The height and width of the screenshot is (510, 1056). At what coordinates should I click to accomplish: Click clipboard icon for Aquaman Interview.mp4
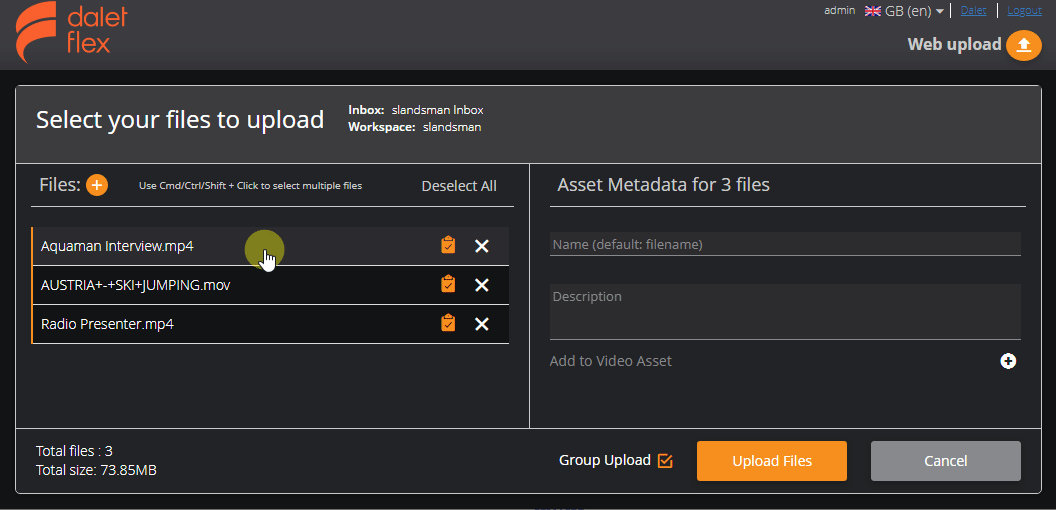[448, 245]
